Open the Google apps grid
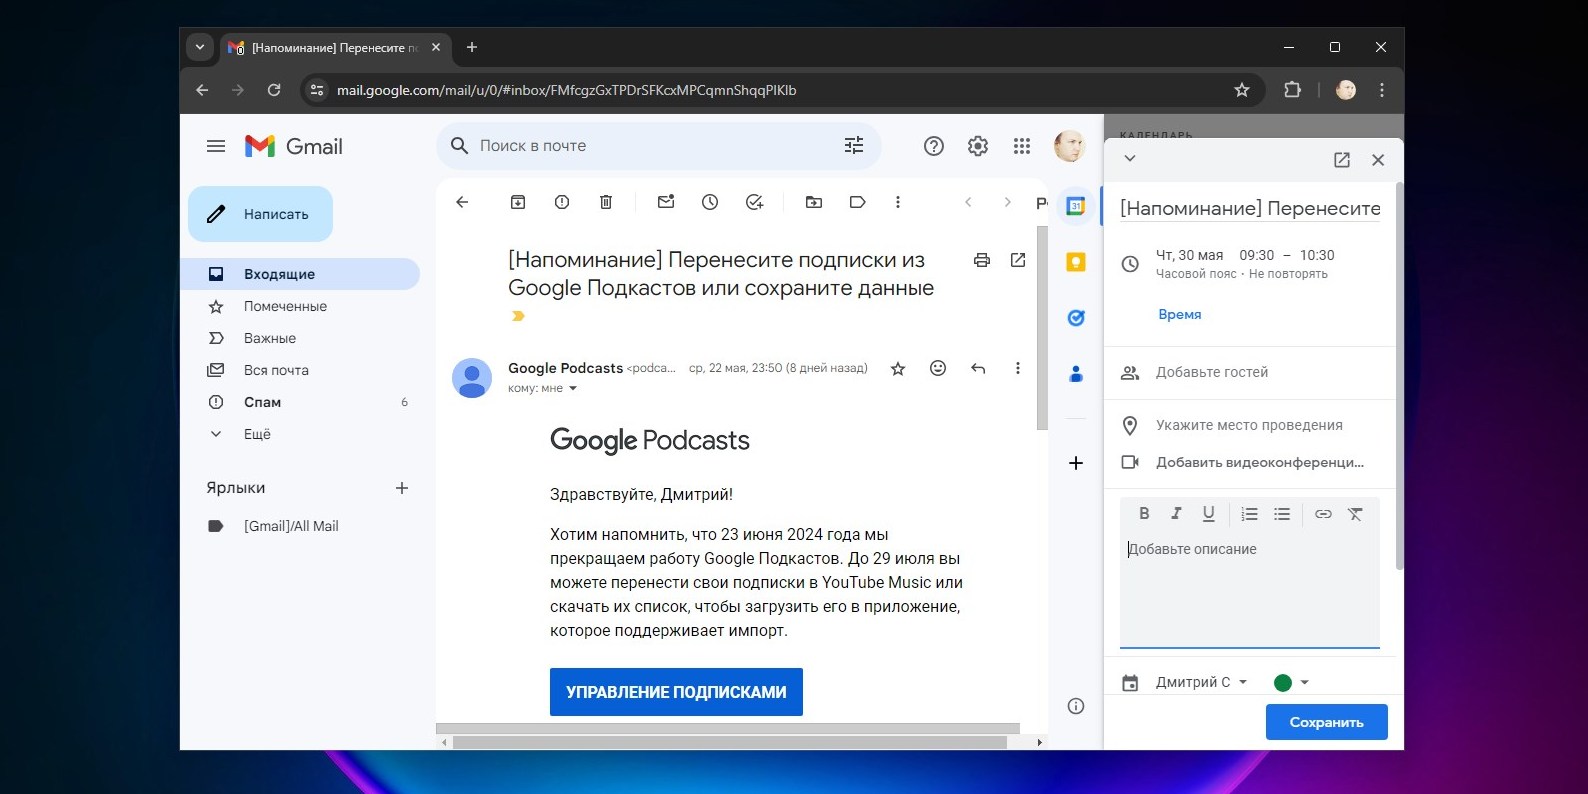The width and height of the screenshot is (1588, 794). 1022,146
